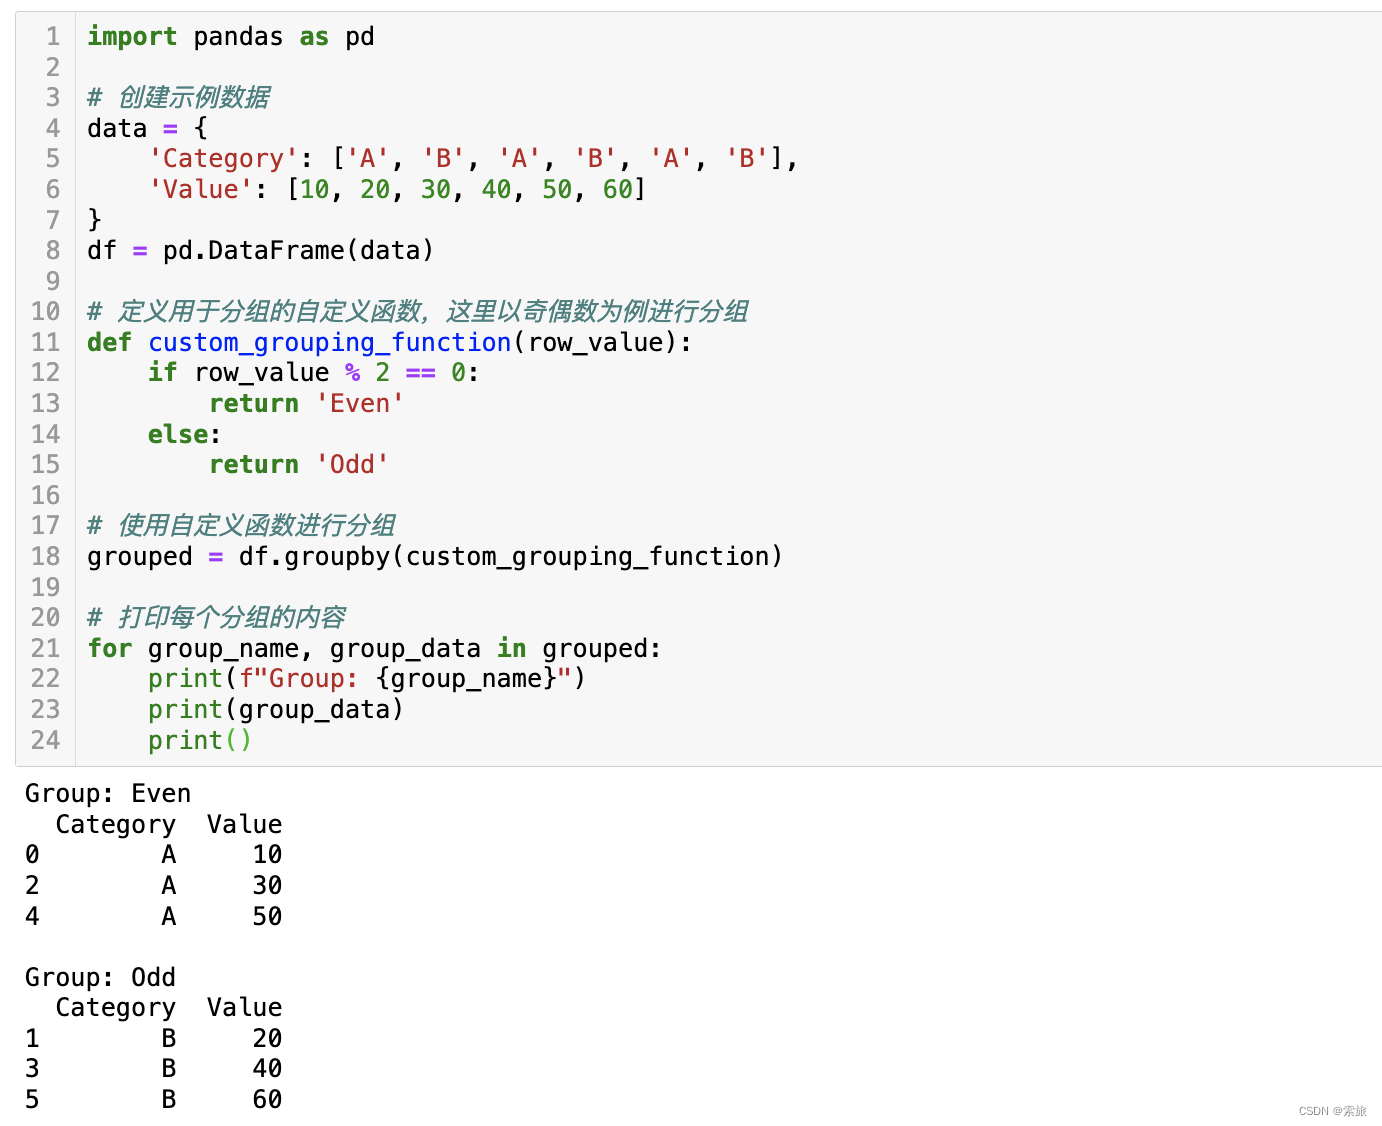The image size is (1382, 1126).
Task: Click output row with index 0 and value 10
Action: [x=154, y=855]
